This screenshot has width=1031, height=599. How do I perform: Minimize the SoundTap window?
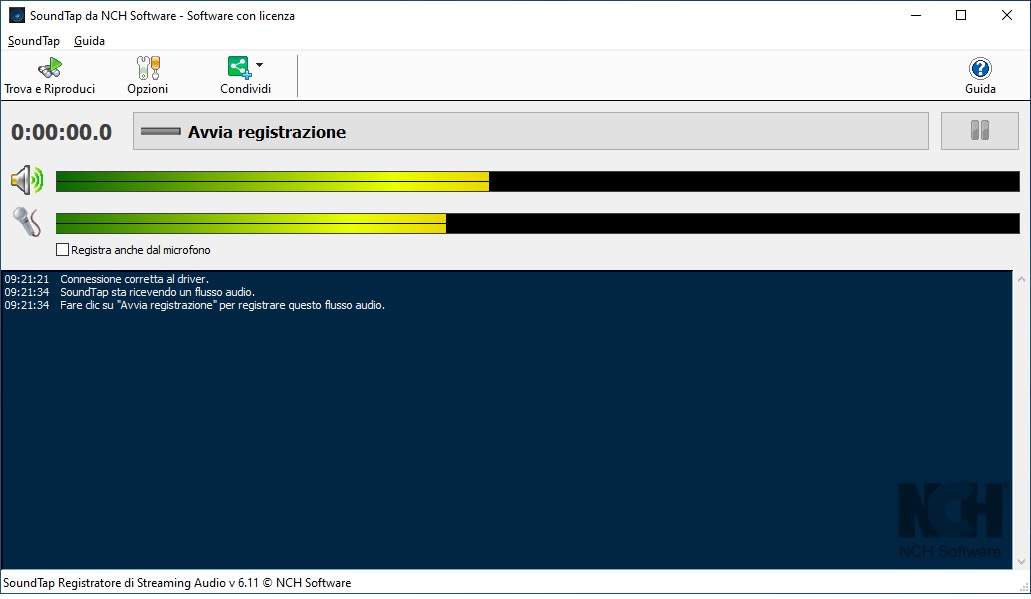click(x=916, y=15)
